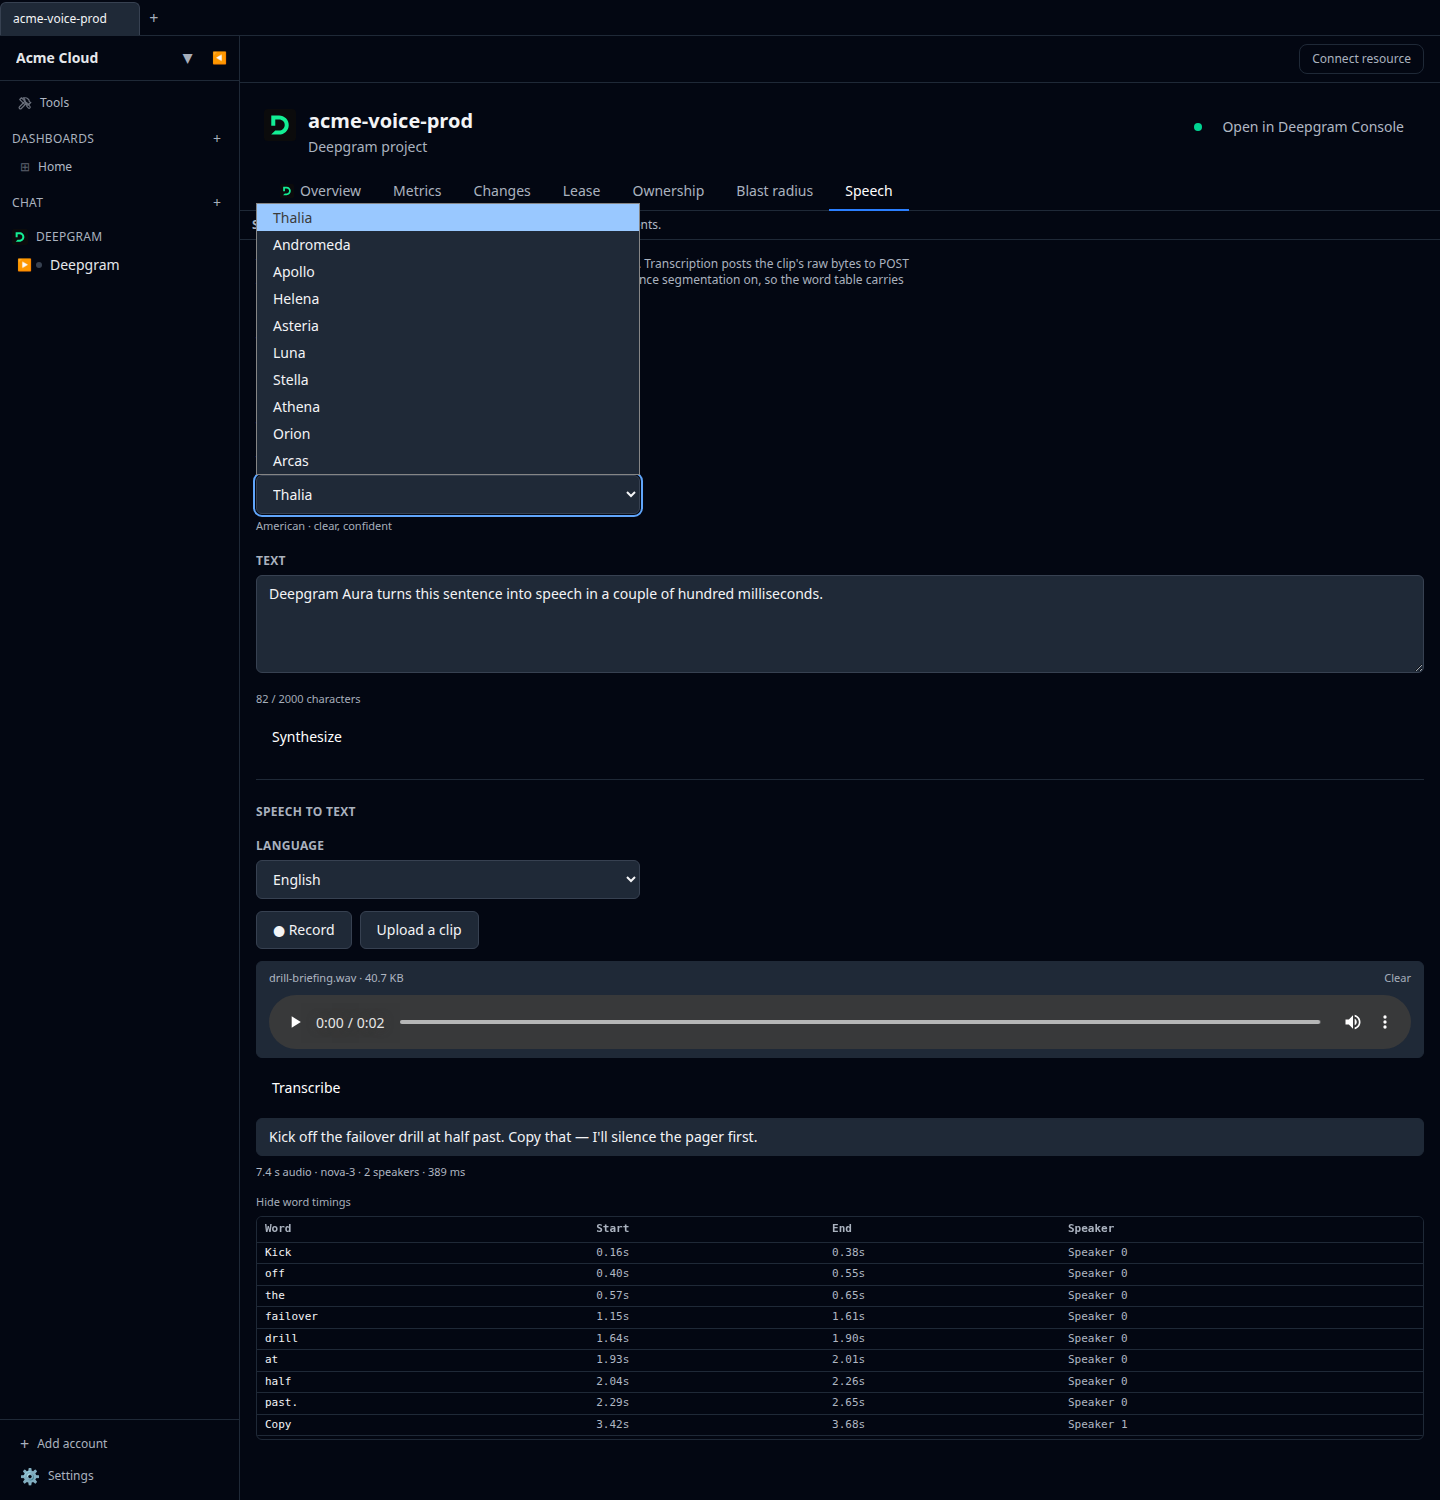Open the English language dropdown
The height and width of the screenshot is (1500, 1440).
[448, 880]
